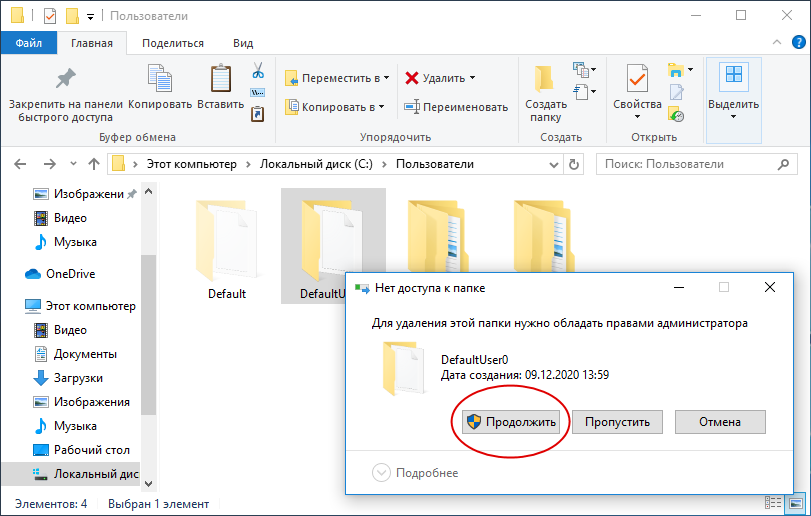The width and height of the screenshot is (811, 516).
Task: Click the Copy icon in ribbon
Action: [x=160, y=78]
